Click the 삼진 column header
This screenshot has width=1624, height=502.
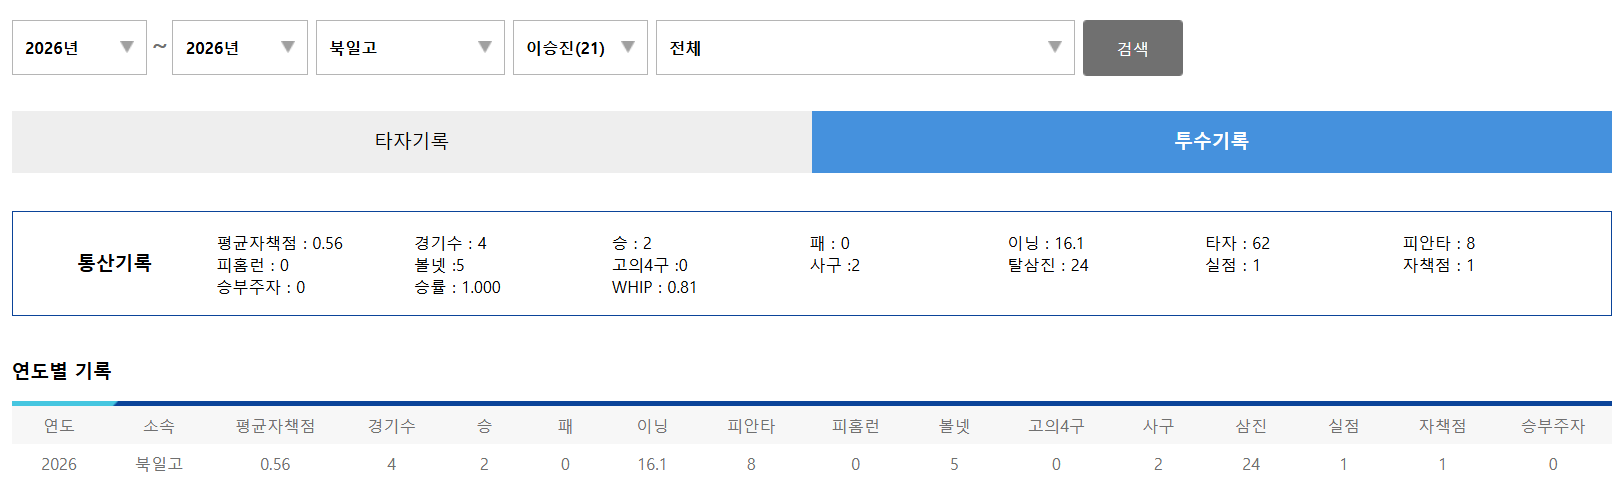(1251, 426)
